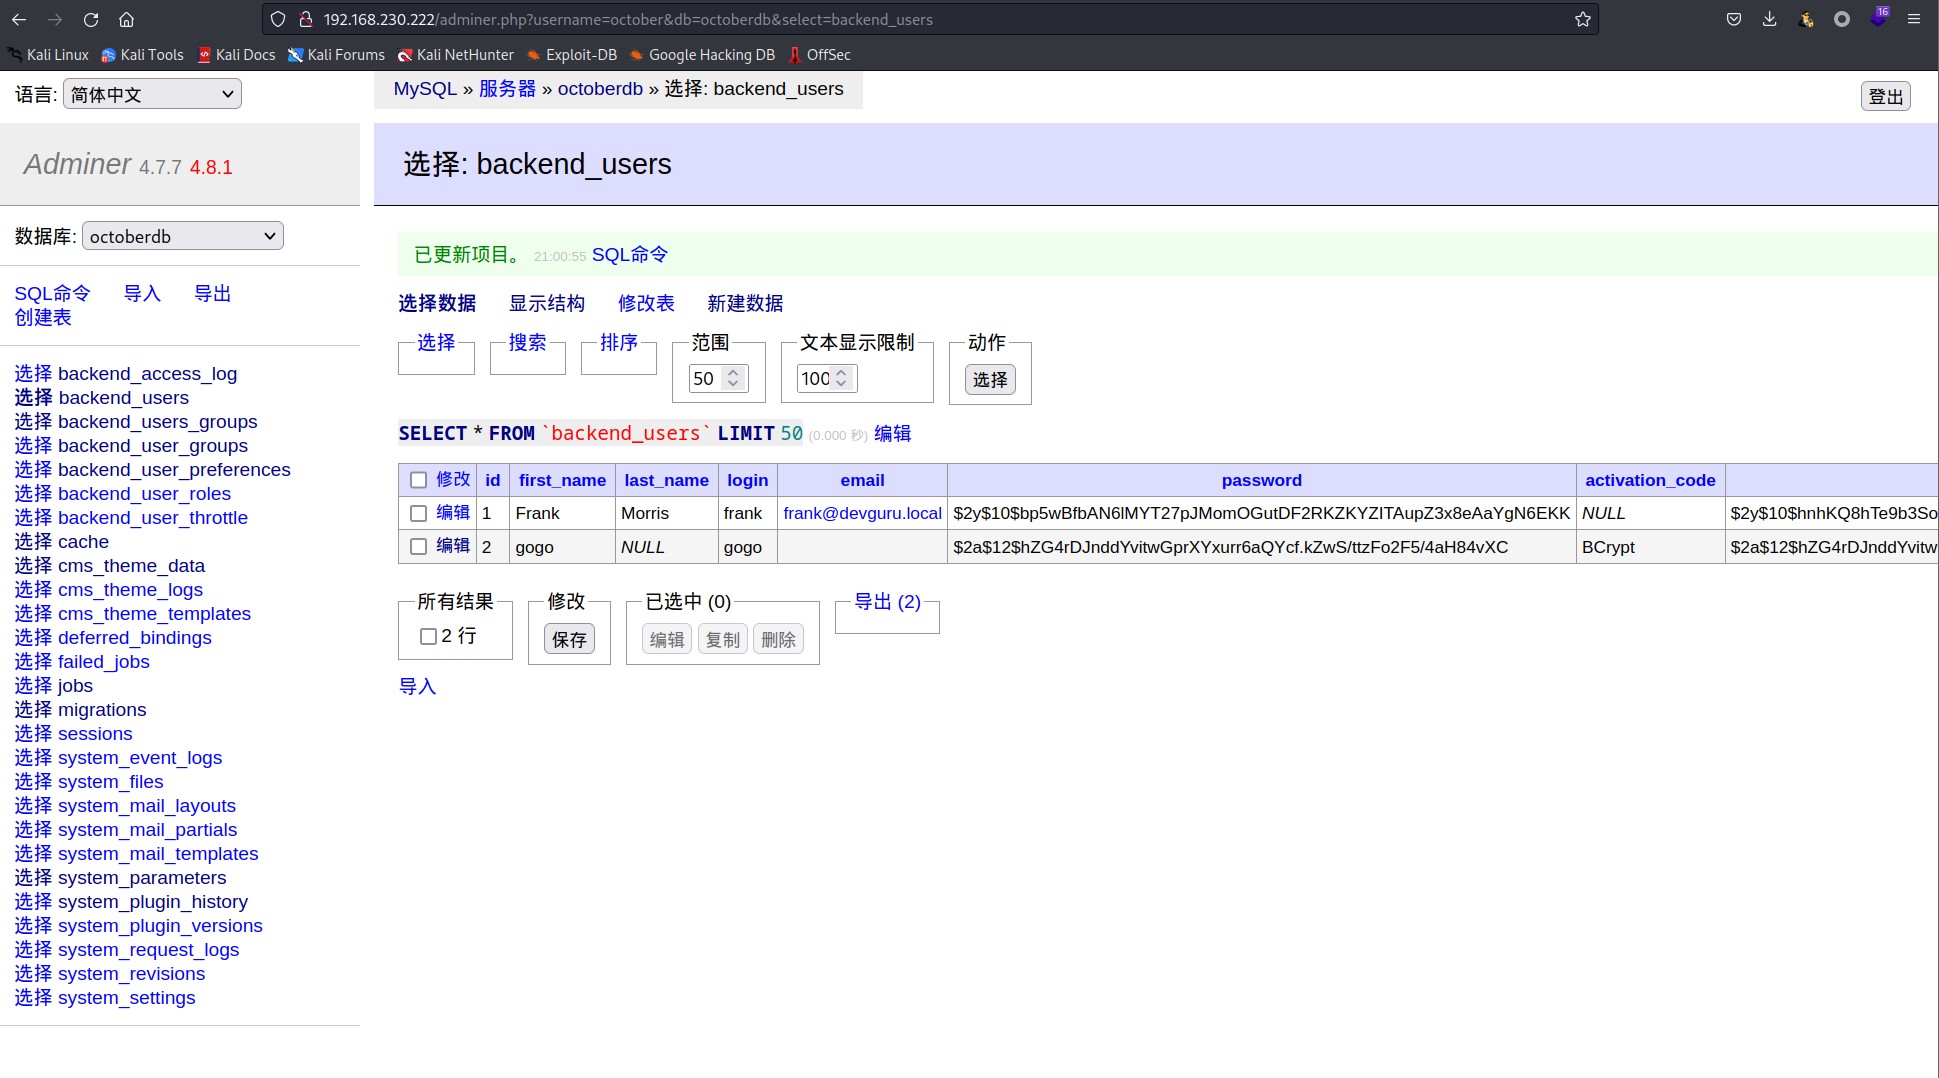This screenshot has width=1939, height=1078.
Task: Open the browser downloads icon
Action: 1769,19
